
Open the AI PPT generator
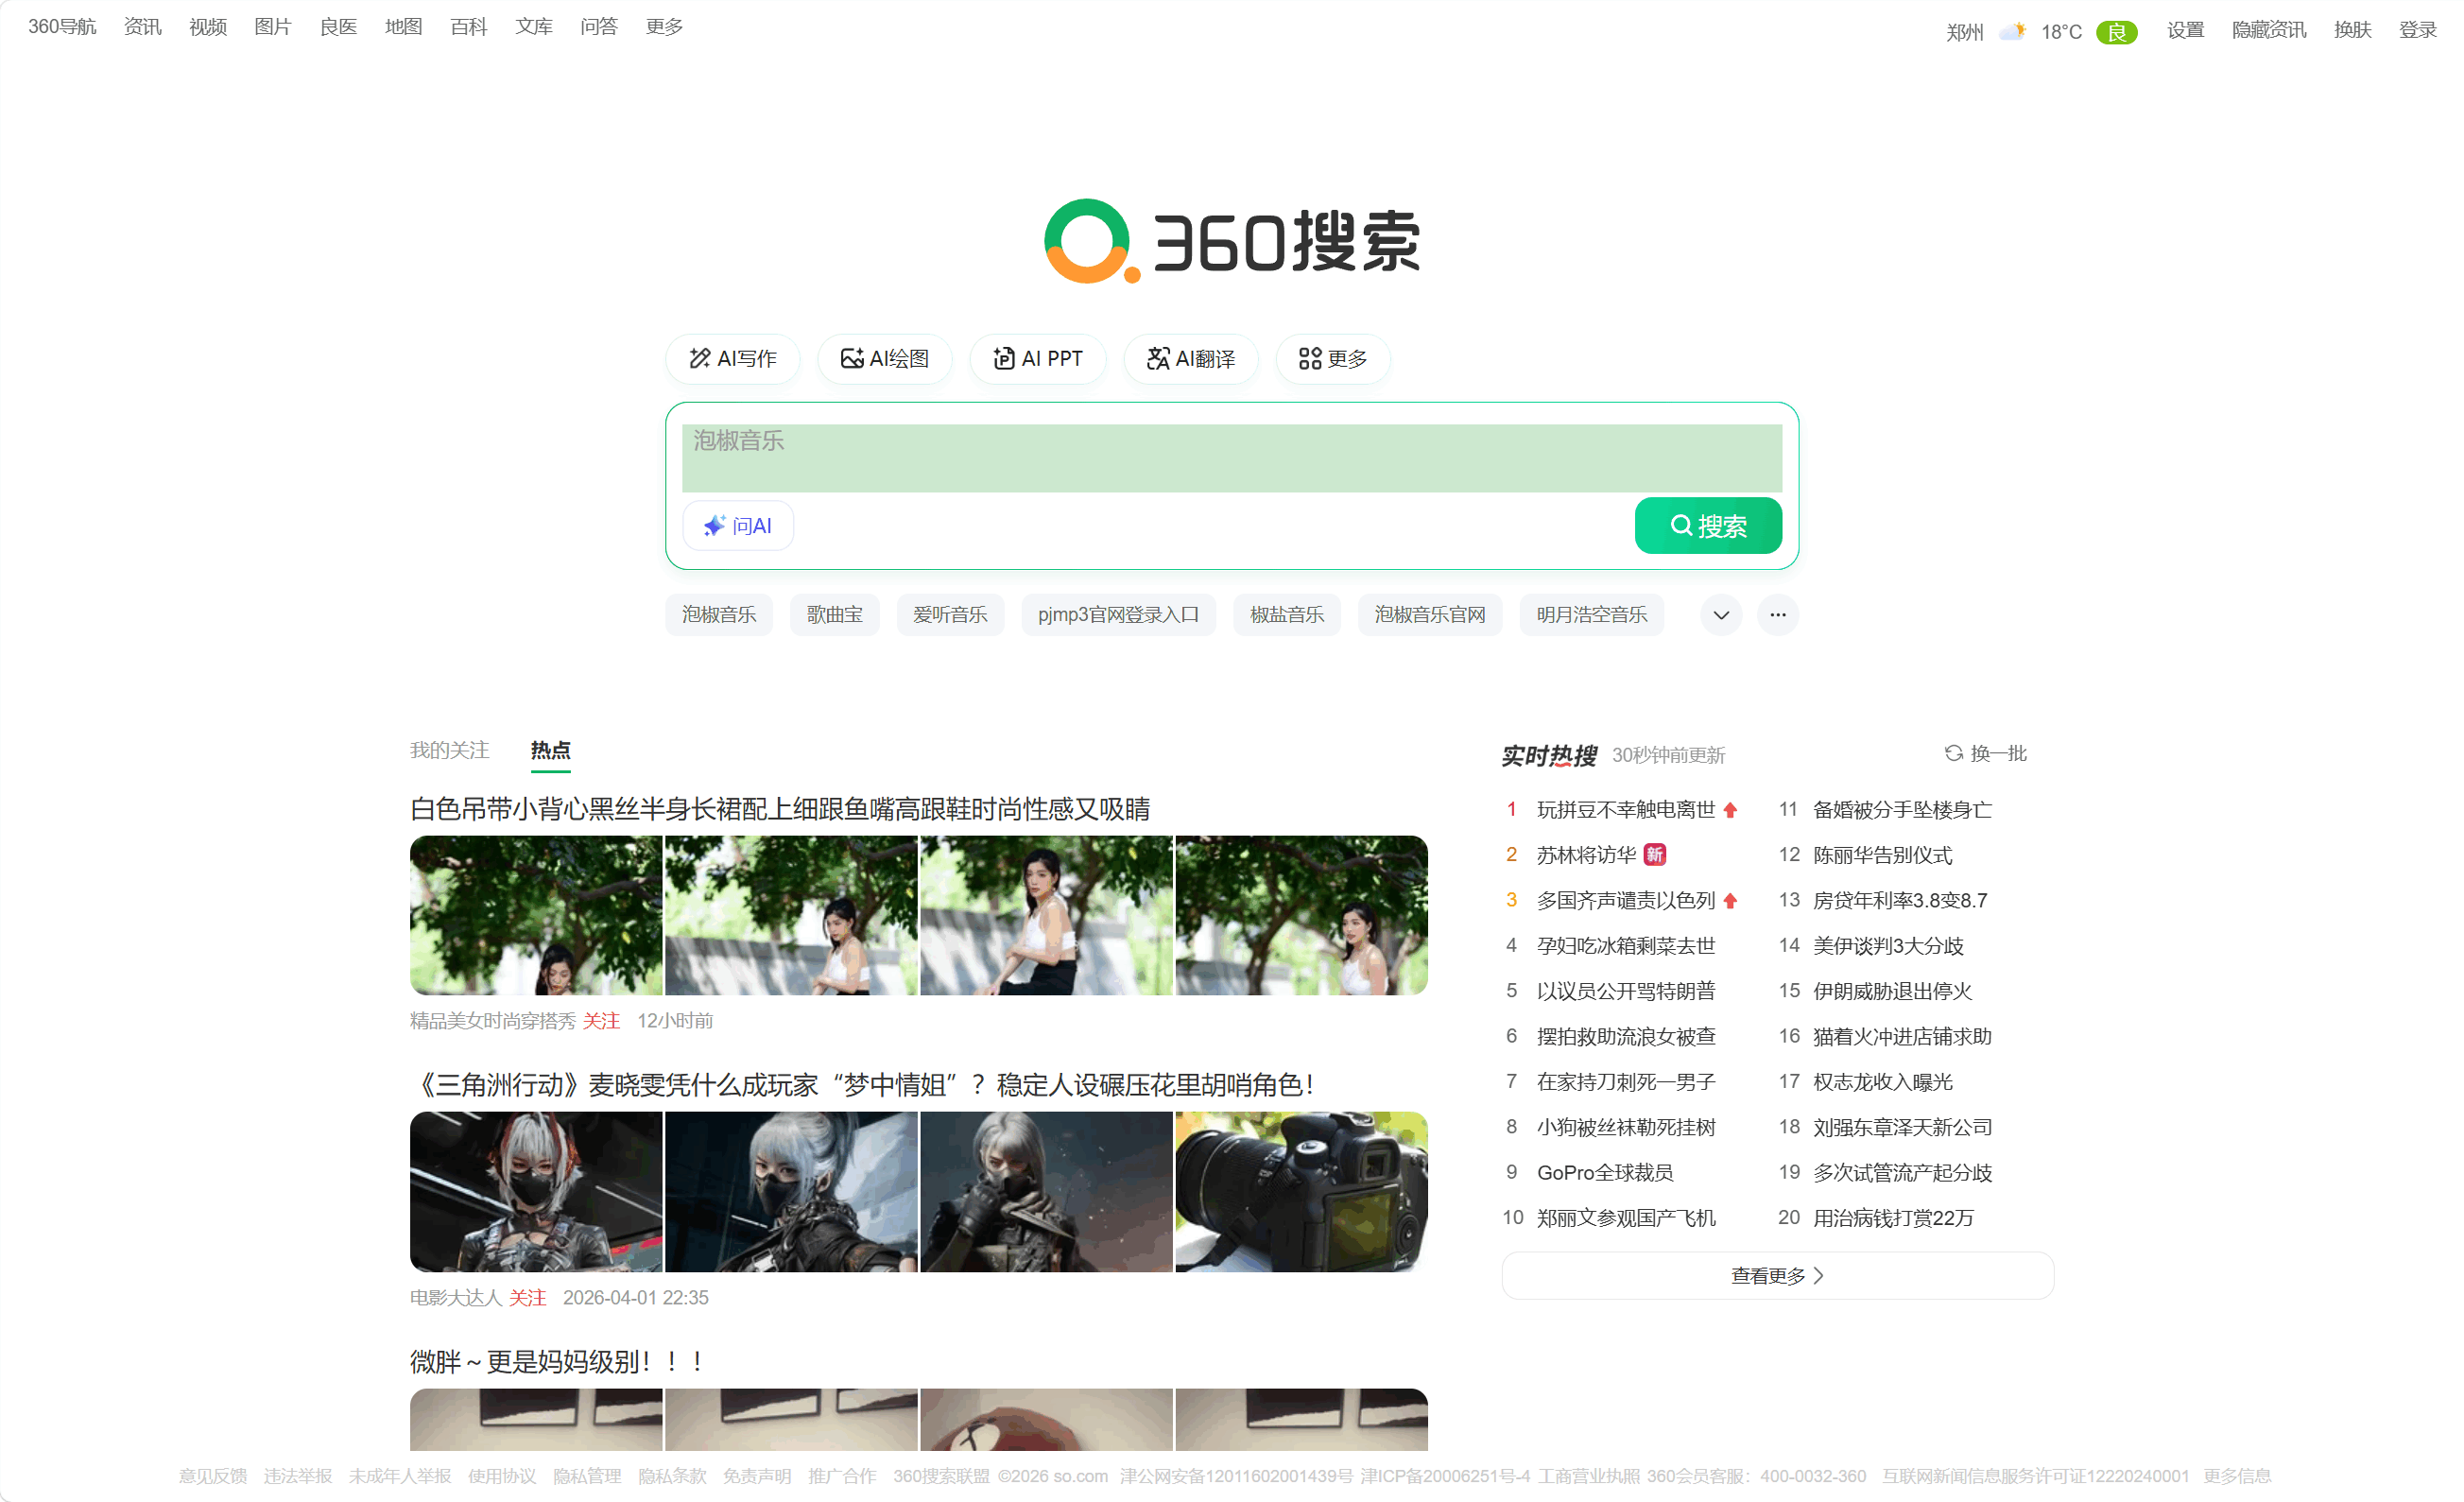pos(1038,358)
